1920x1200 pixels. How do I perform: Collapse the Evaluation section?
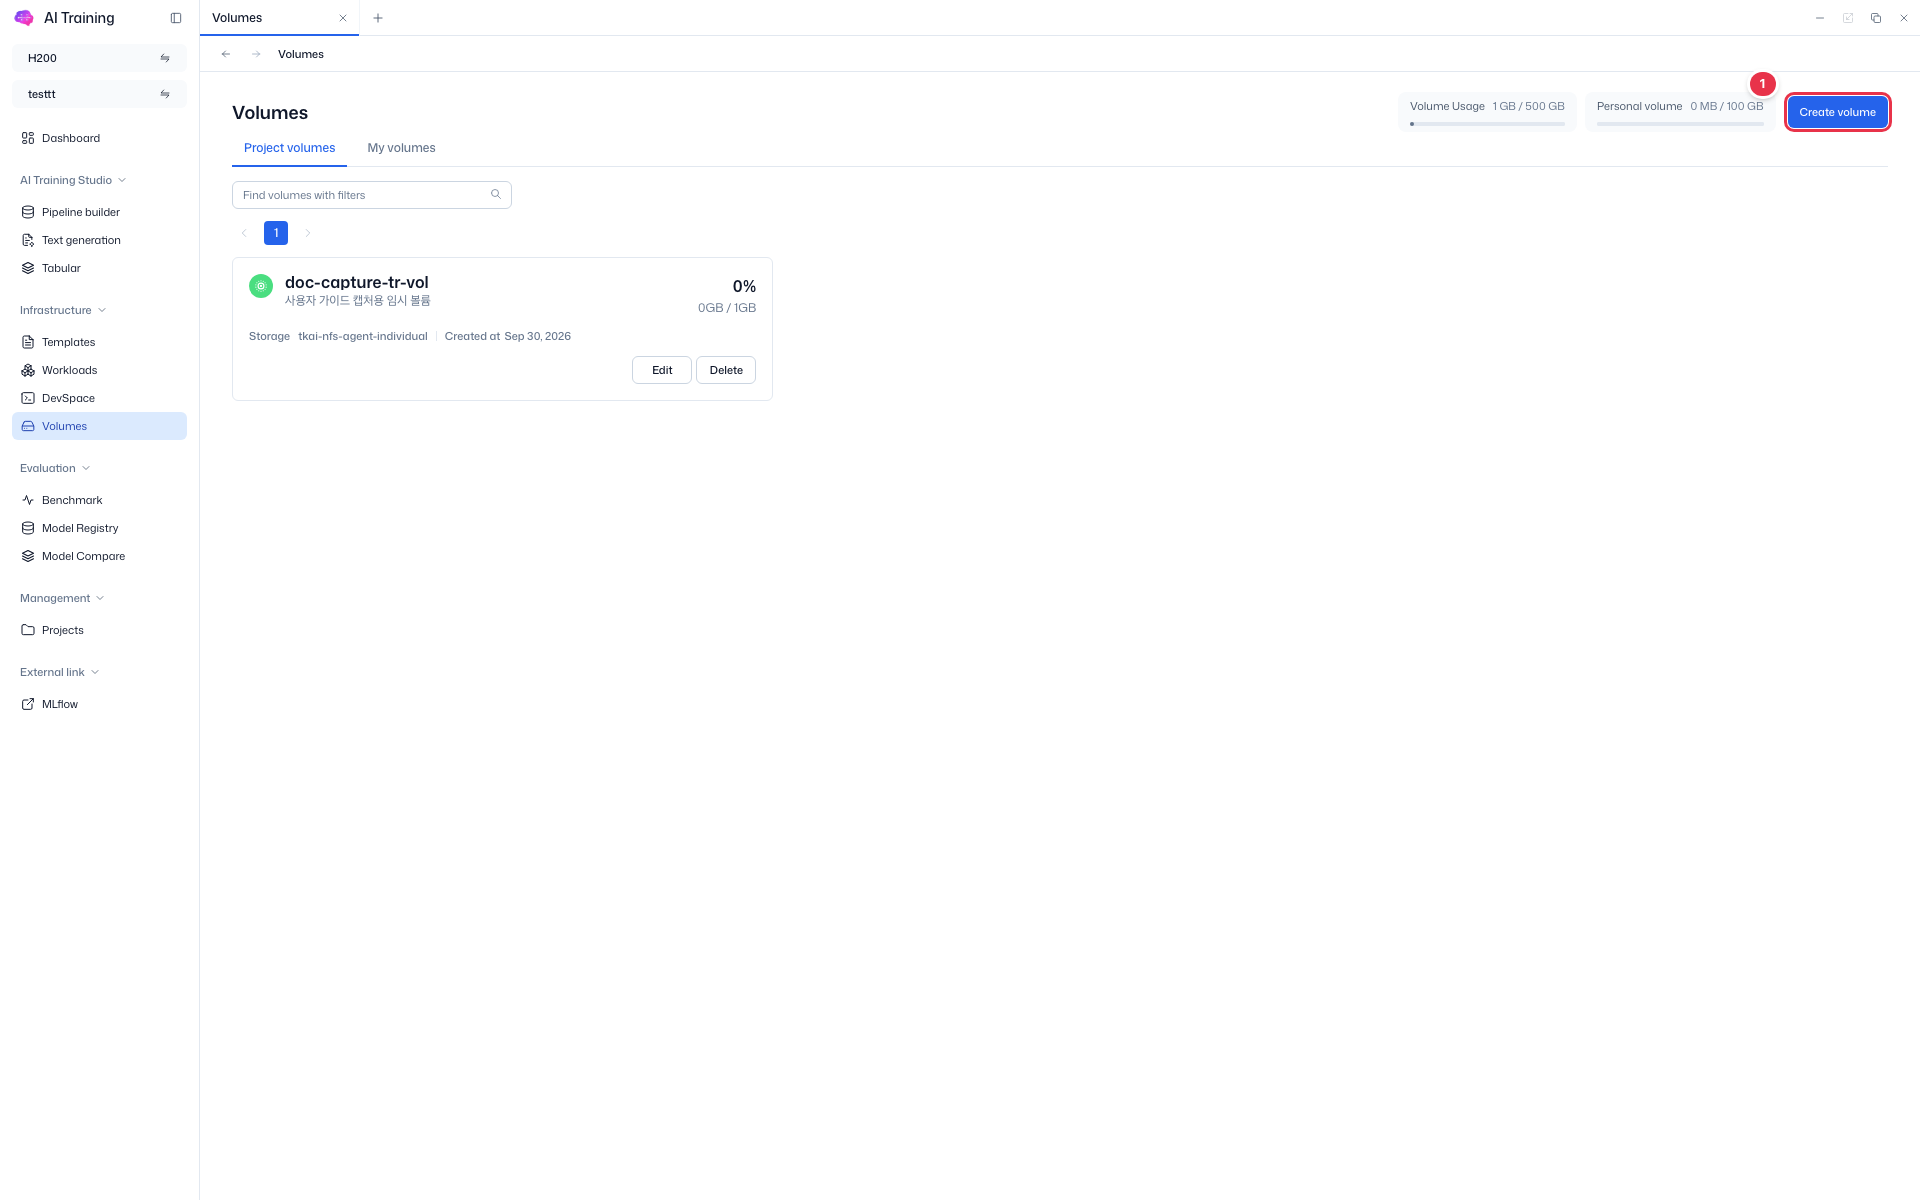click(x=55, y=468)
